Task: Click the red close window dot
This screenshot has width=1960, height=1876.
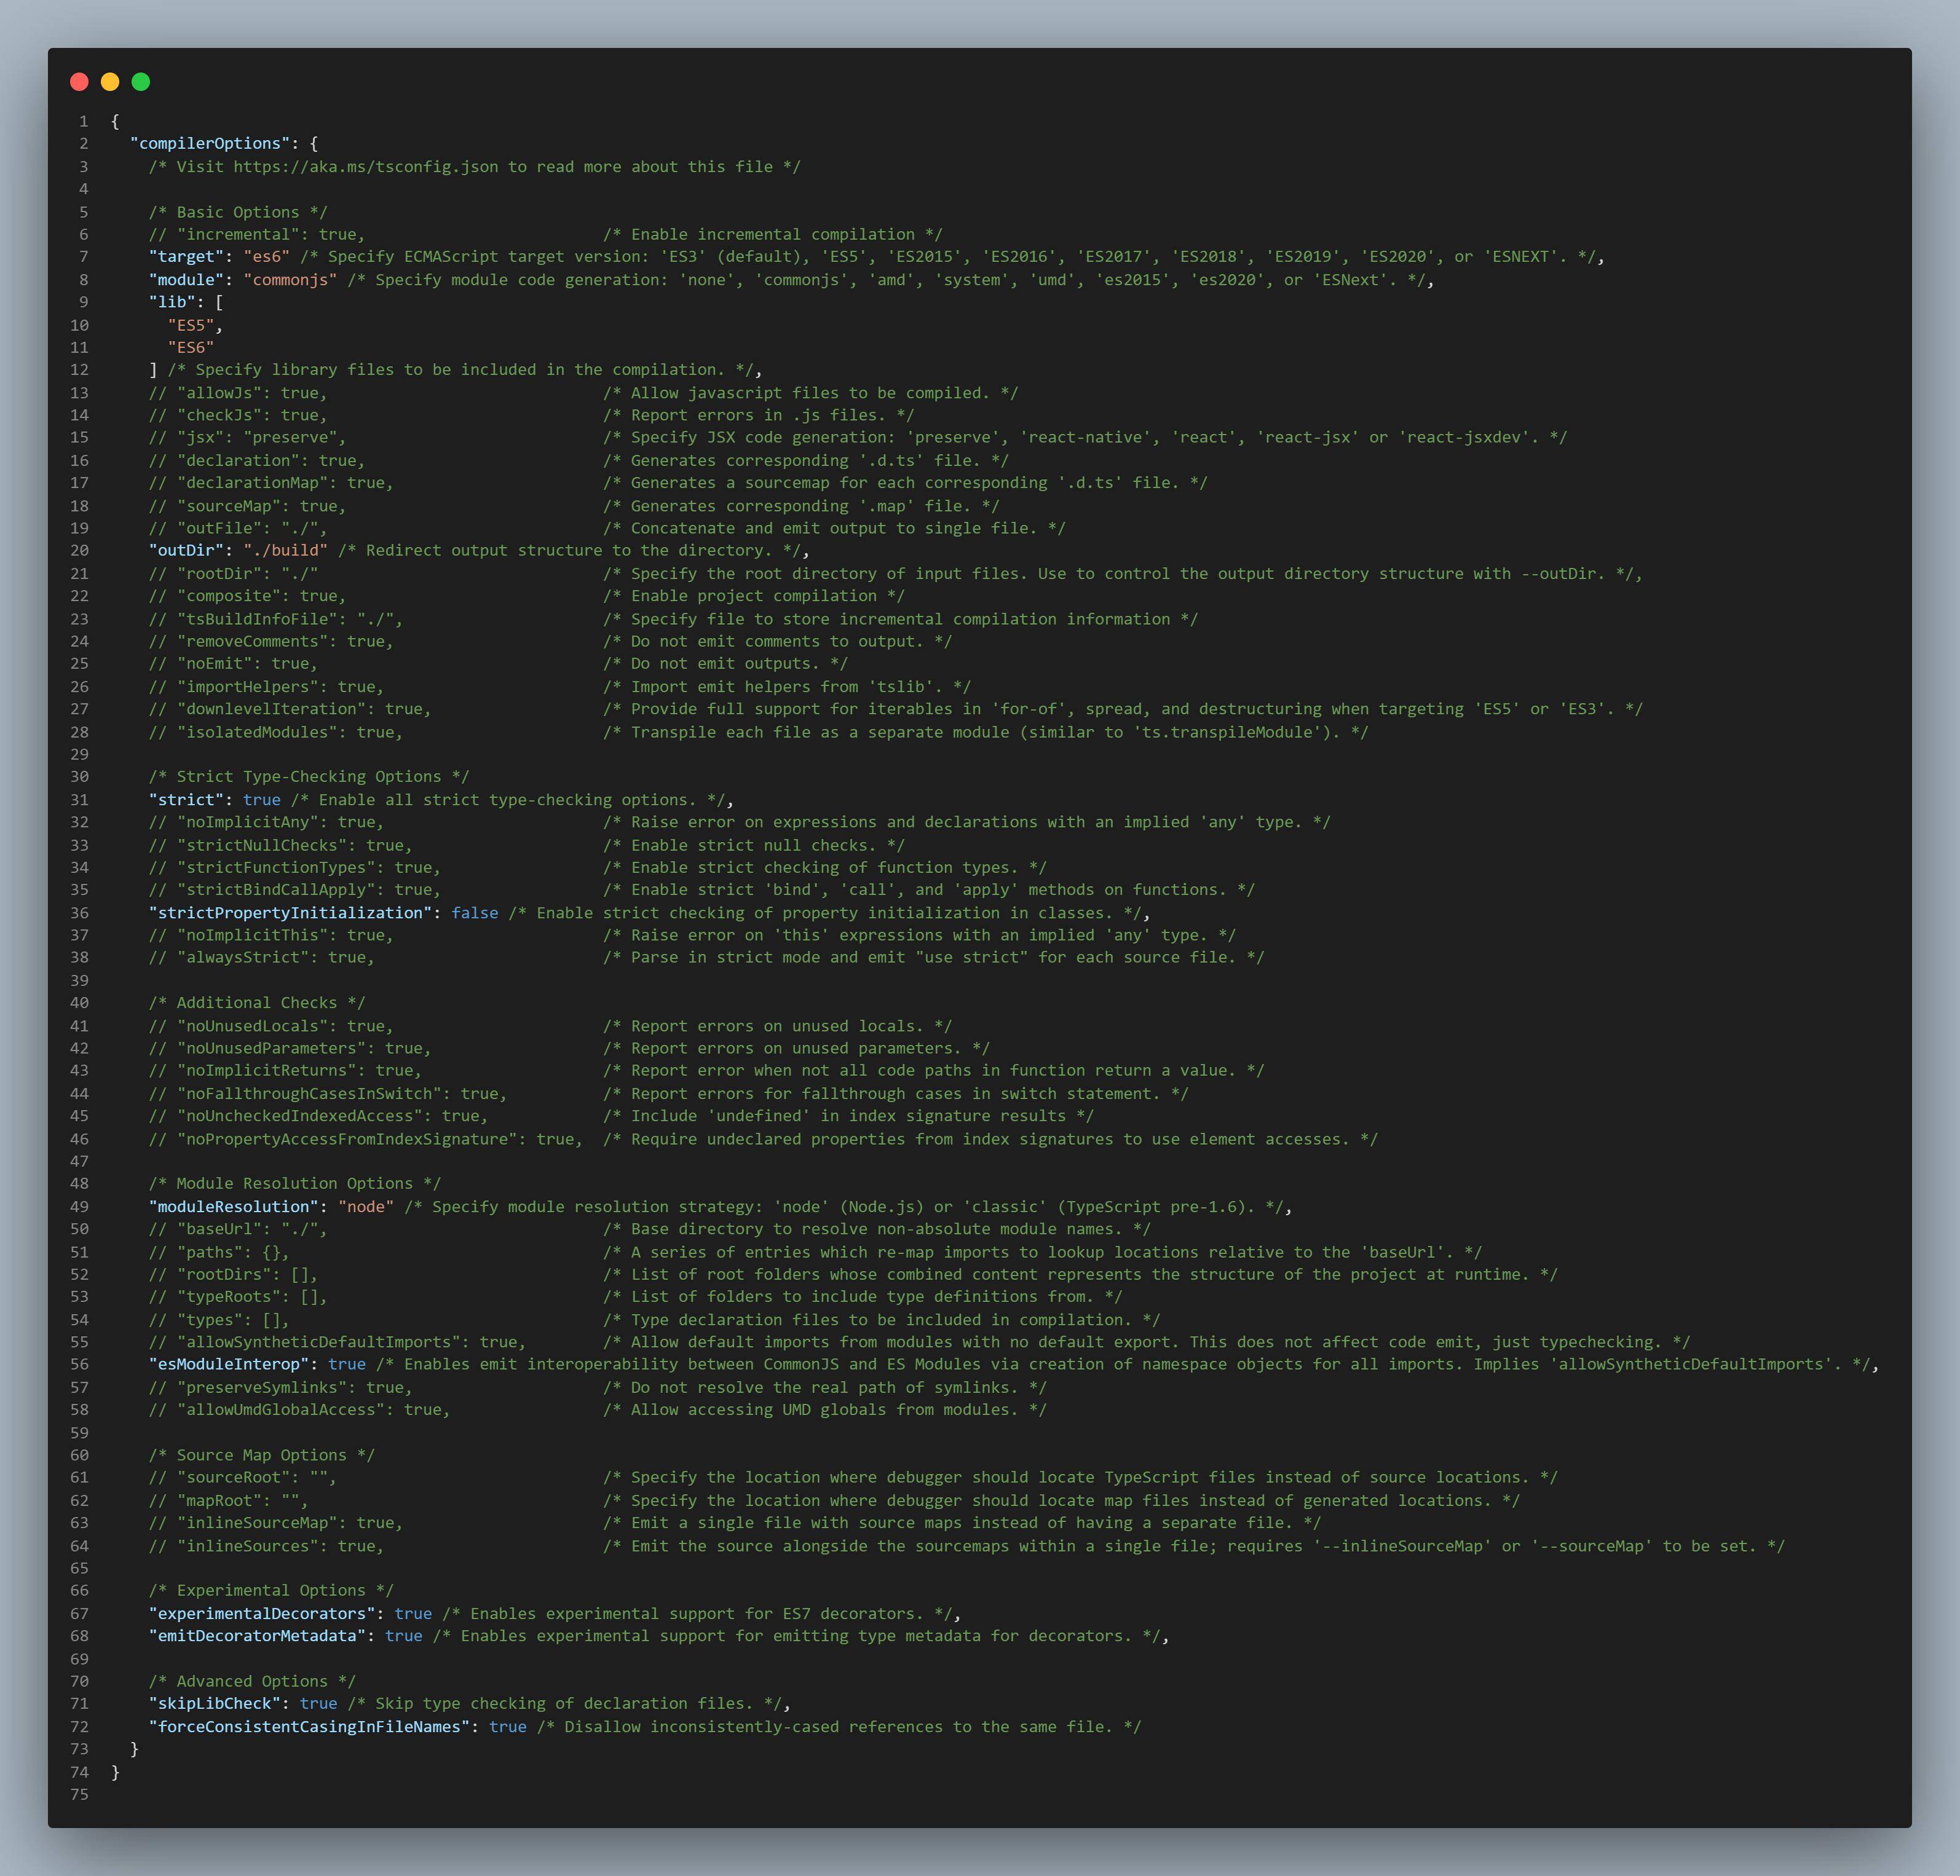Action: coord(80,82)
